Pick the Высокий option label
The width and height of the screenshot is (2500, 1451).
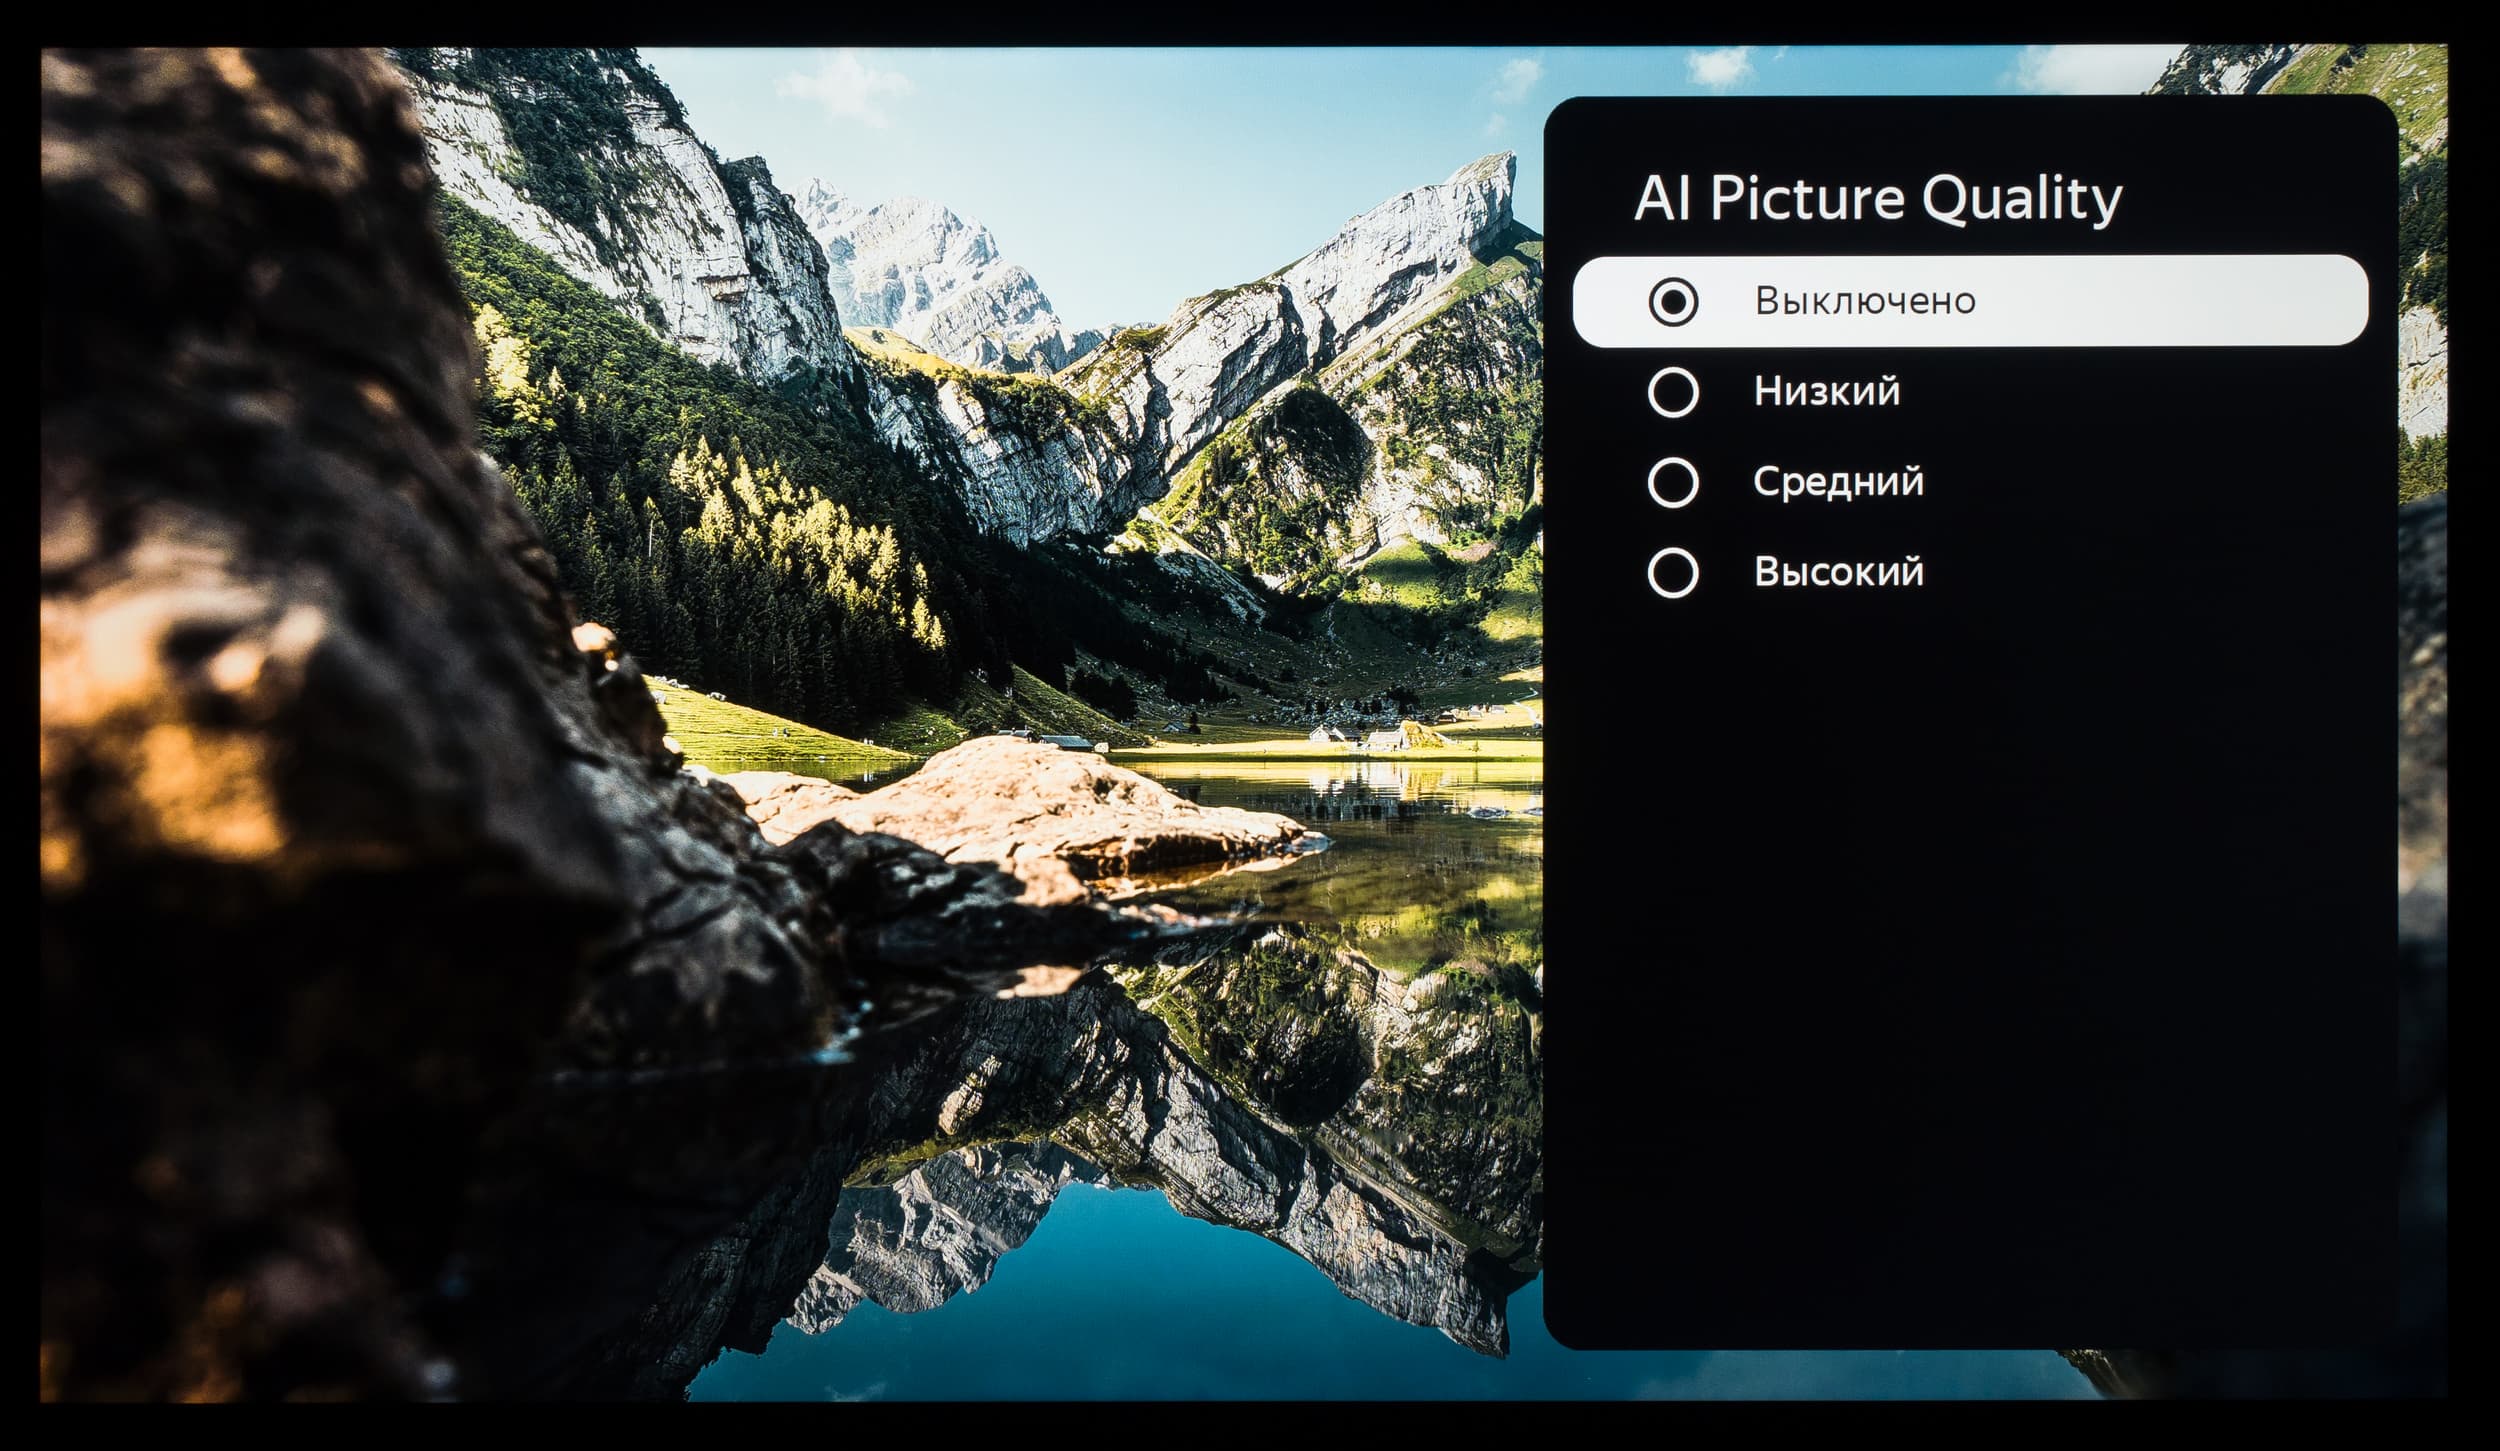(x=1838, y=572)
